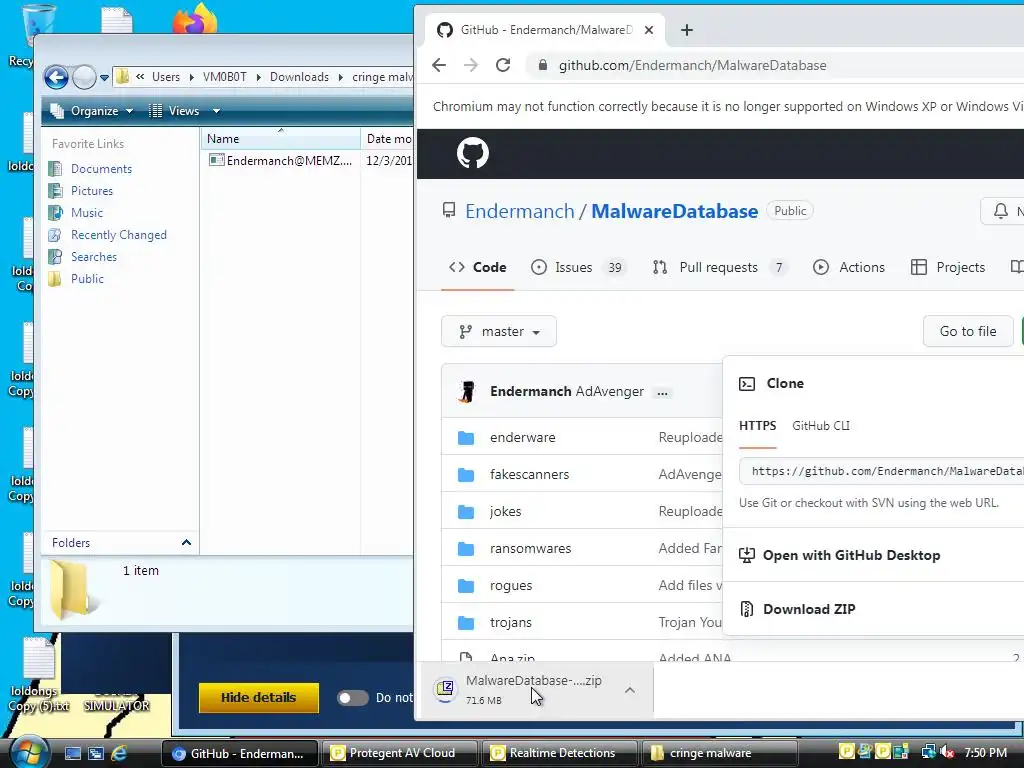Open the Endermanch owner link

tap(520, 212)
